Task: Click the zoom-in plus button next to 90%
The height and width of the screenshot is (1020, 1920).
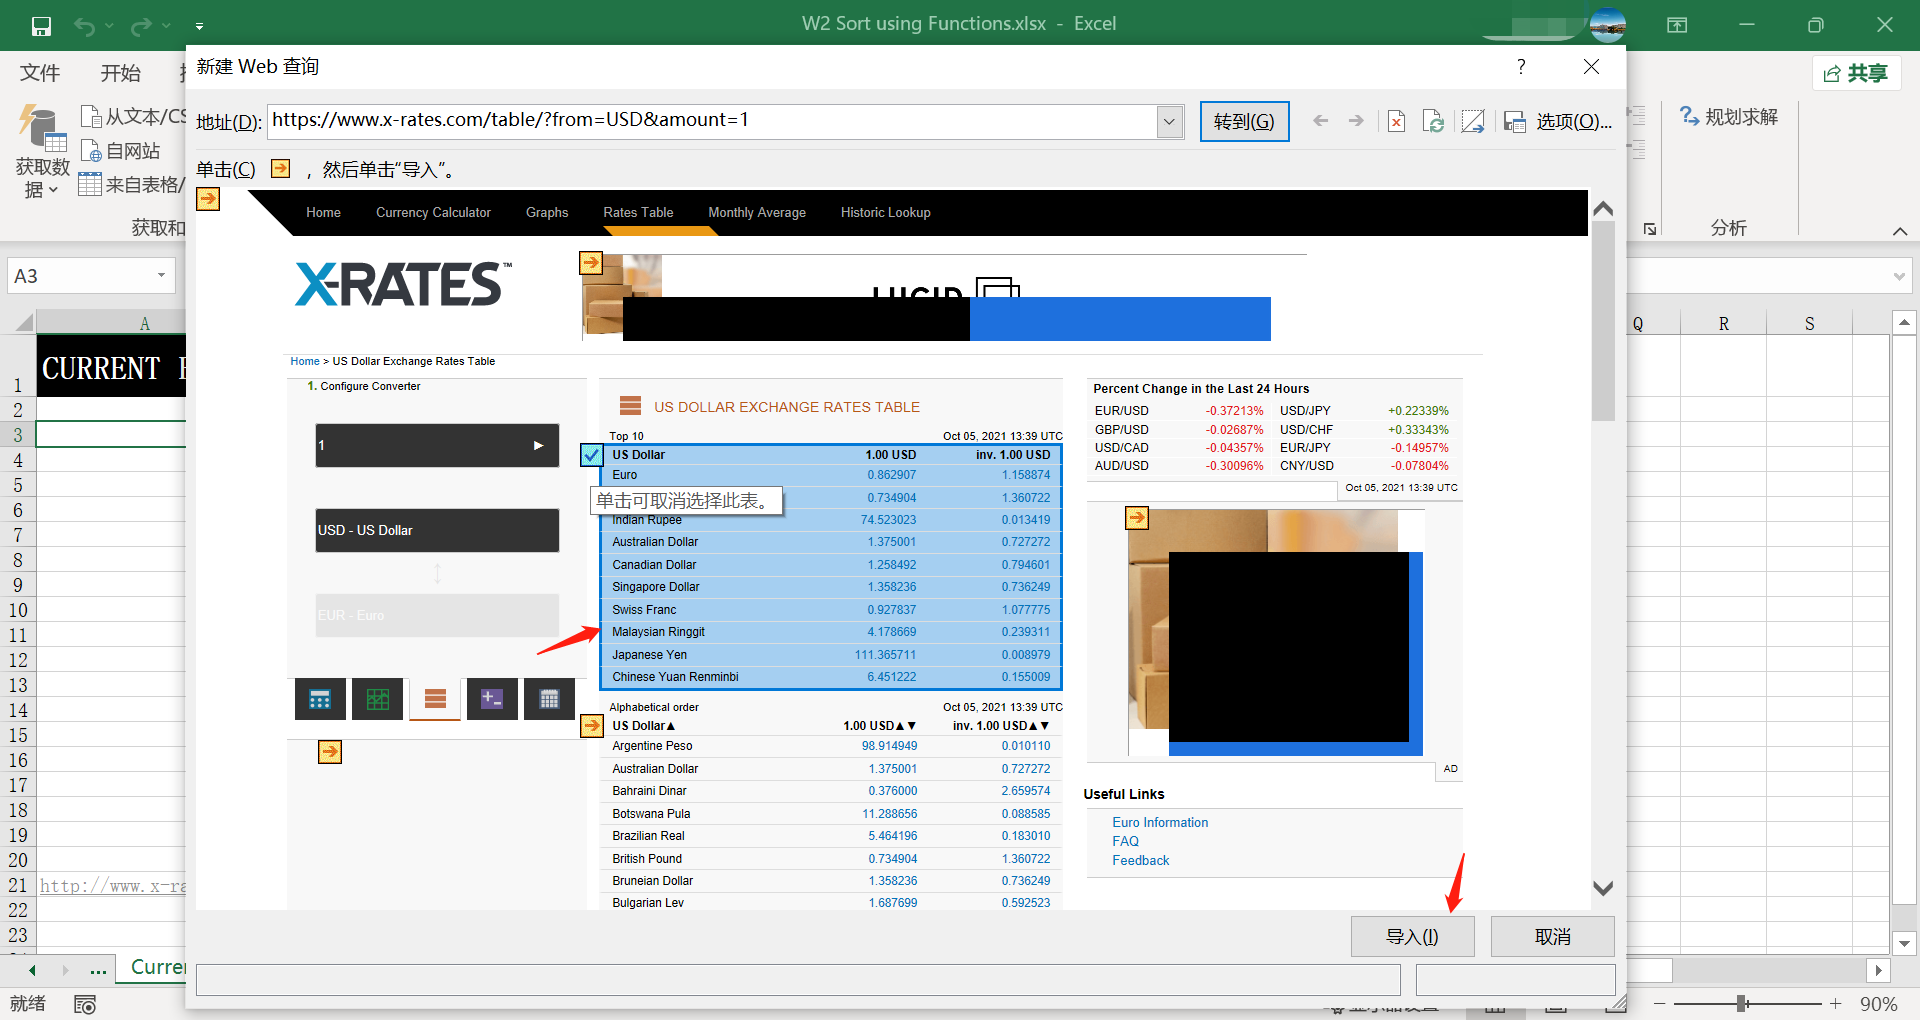Action: pyautogui.click(x=1835, y=1003)
